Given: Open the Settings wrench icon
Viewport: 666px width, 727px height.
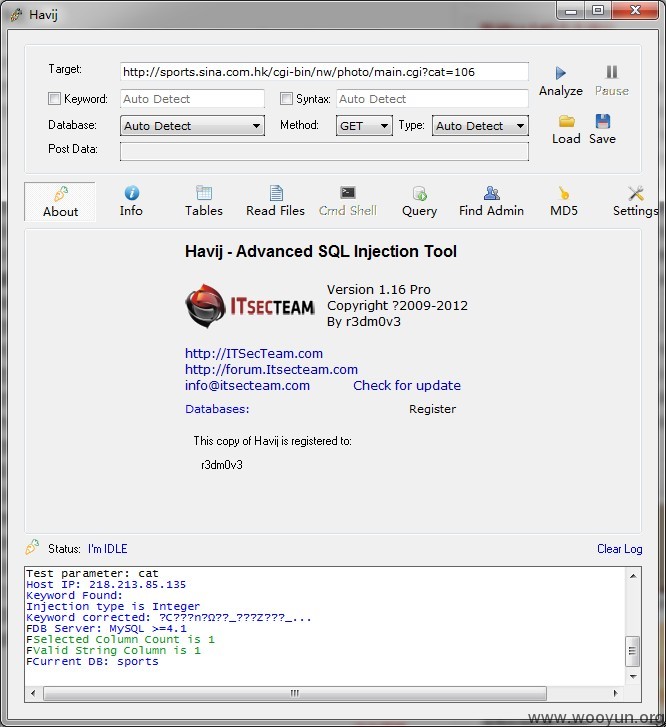Looking at the screenshot, I should 636,193.
